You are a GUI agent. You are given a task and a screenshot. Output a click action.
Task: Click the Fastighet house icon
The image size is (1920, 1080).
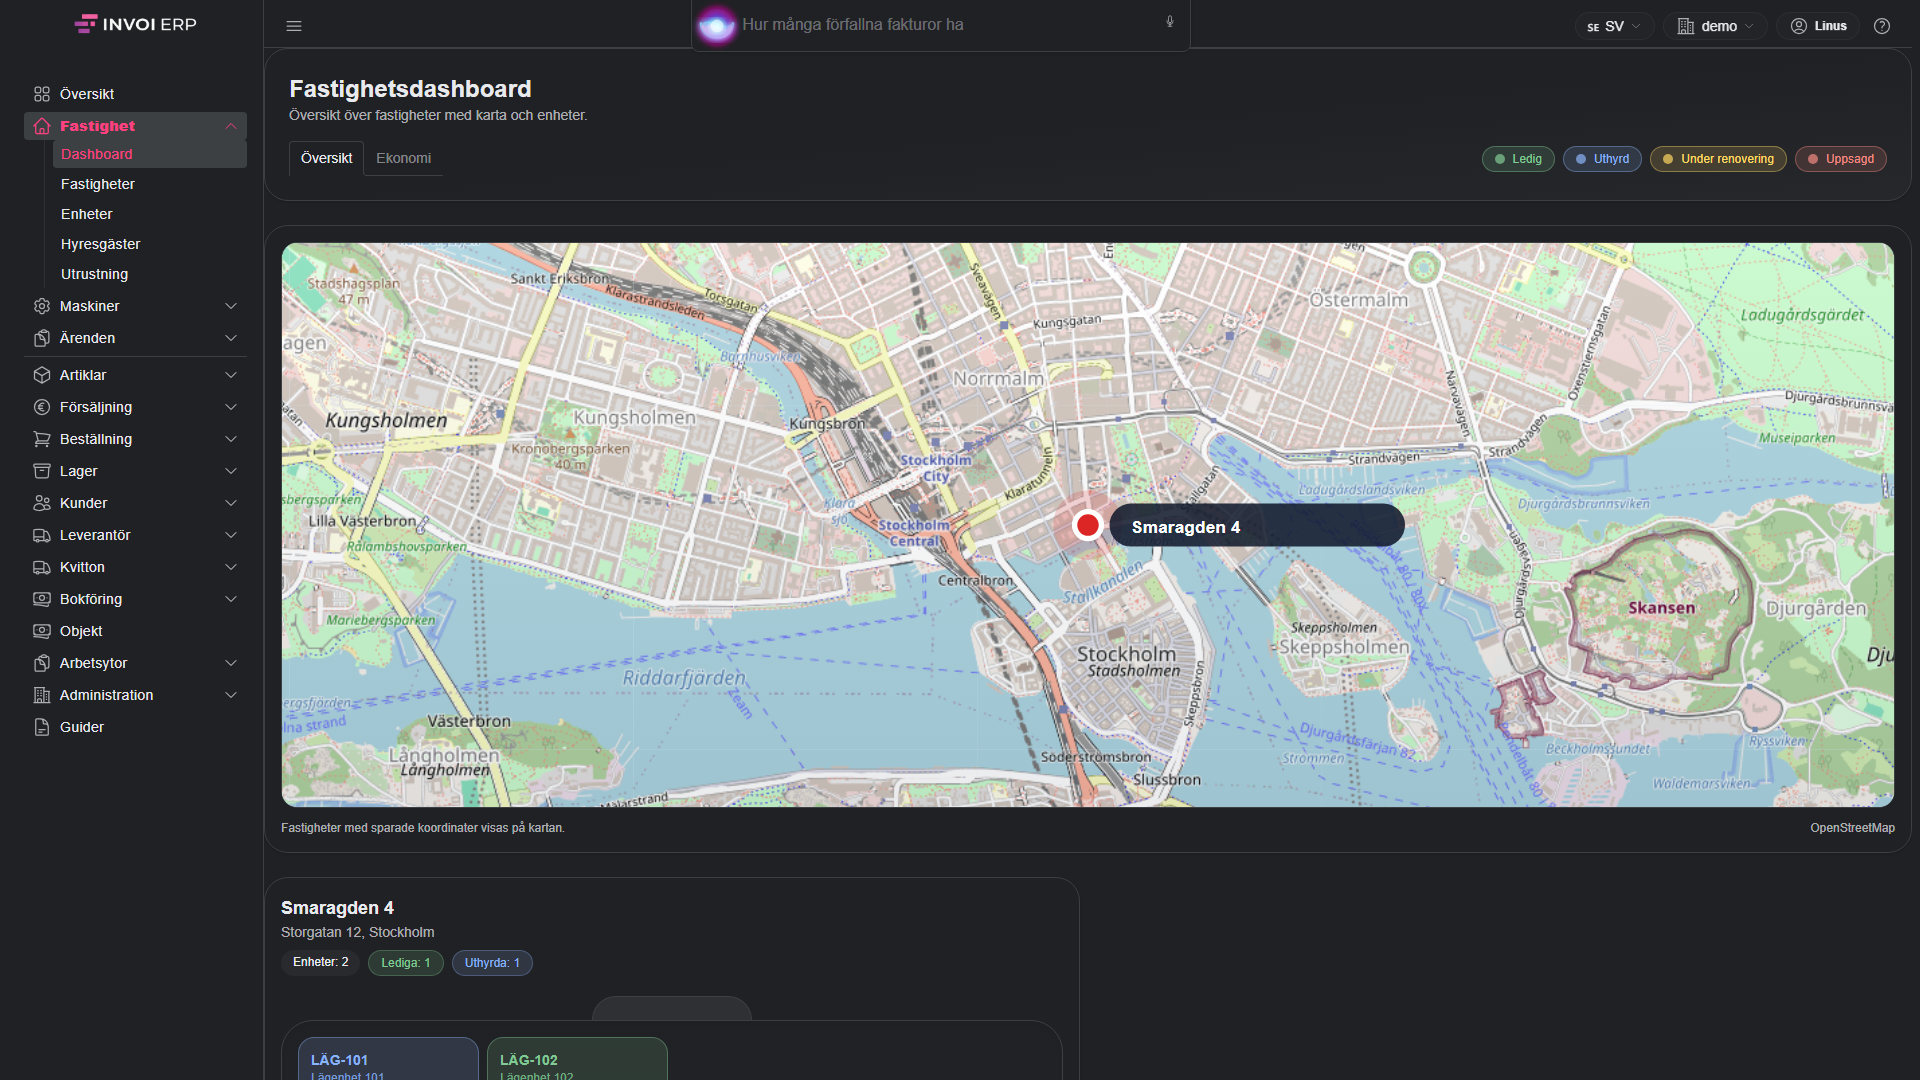coord(42,126)
